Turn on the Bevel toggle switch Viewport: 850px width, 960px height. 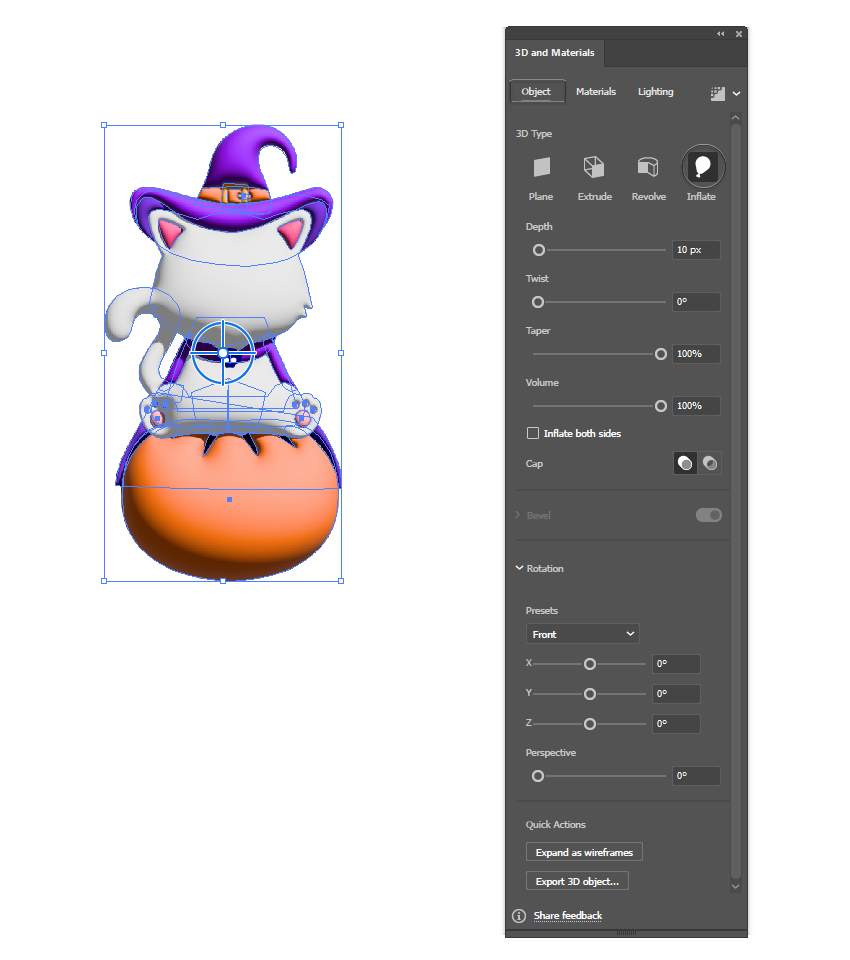click(708, 515)
